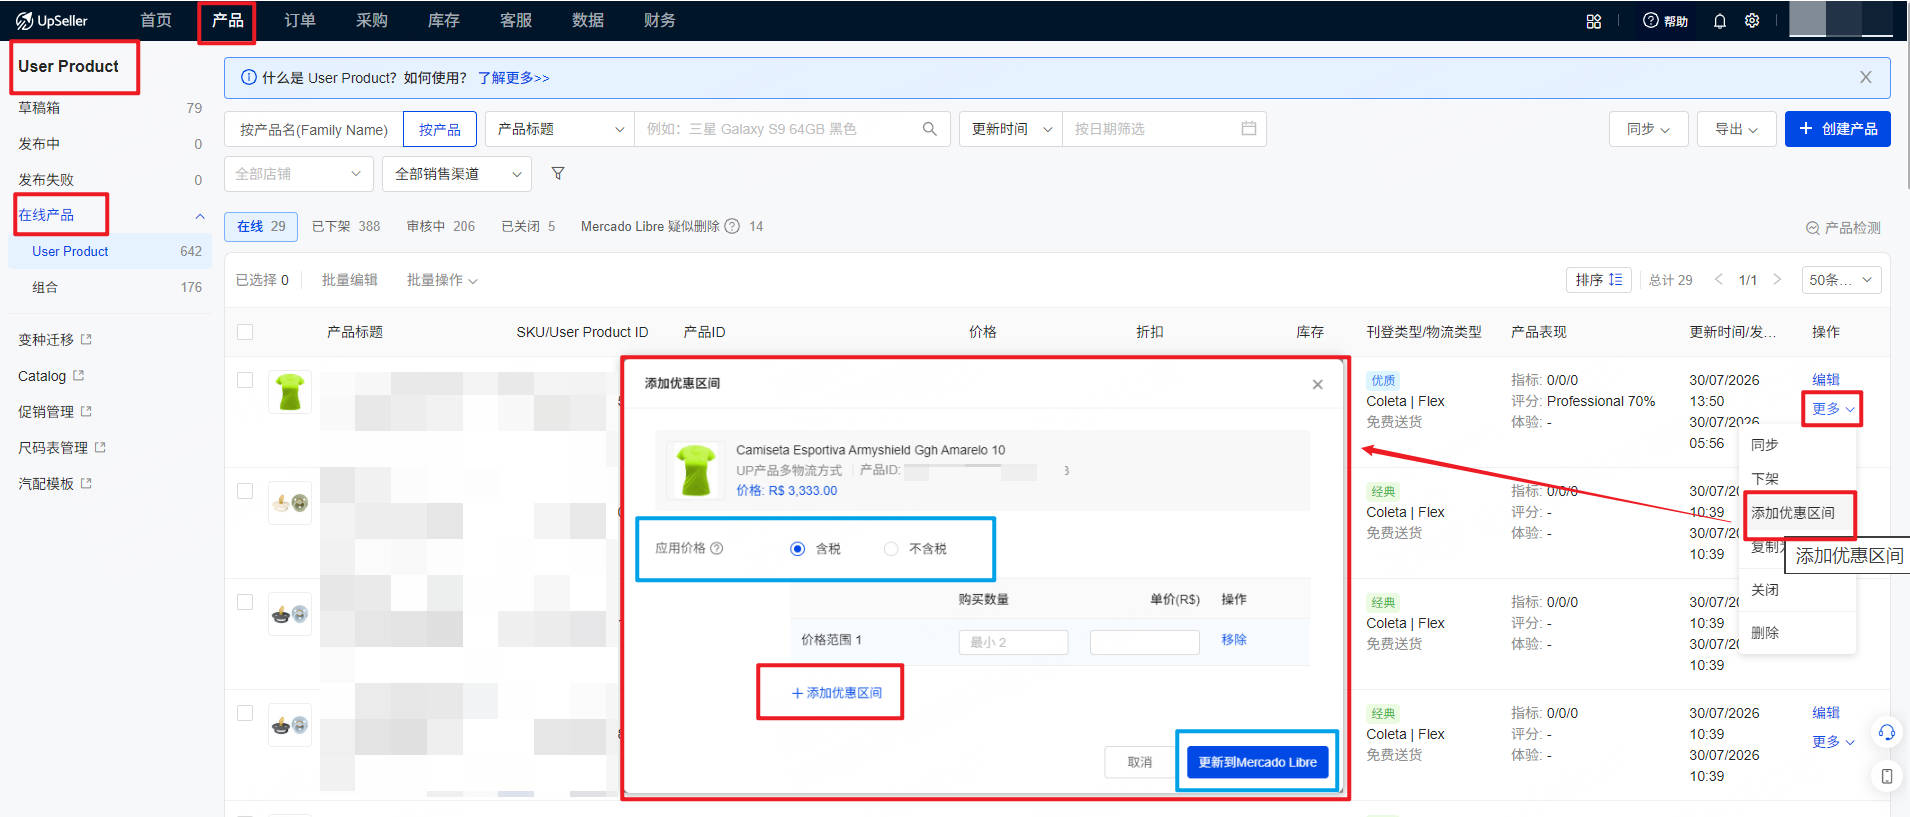
Task: Open the customer support headset icon
Action: tap(1886, 733)
